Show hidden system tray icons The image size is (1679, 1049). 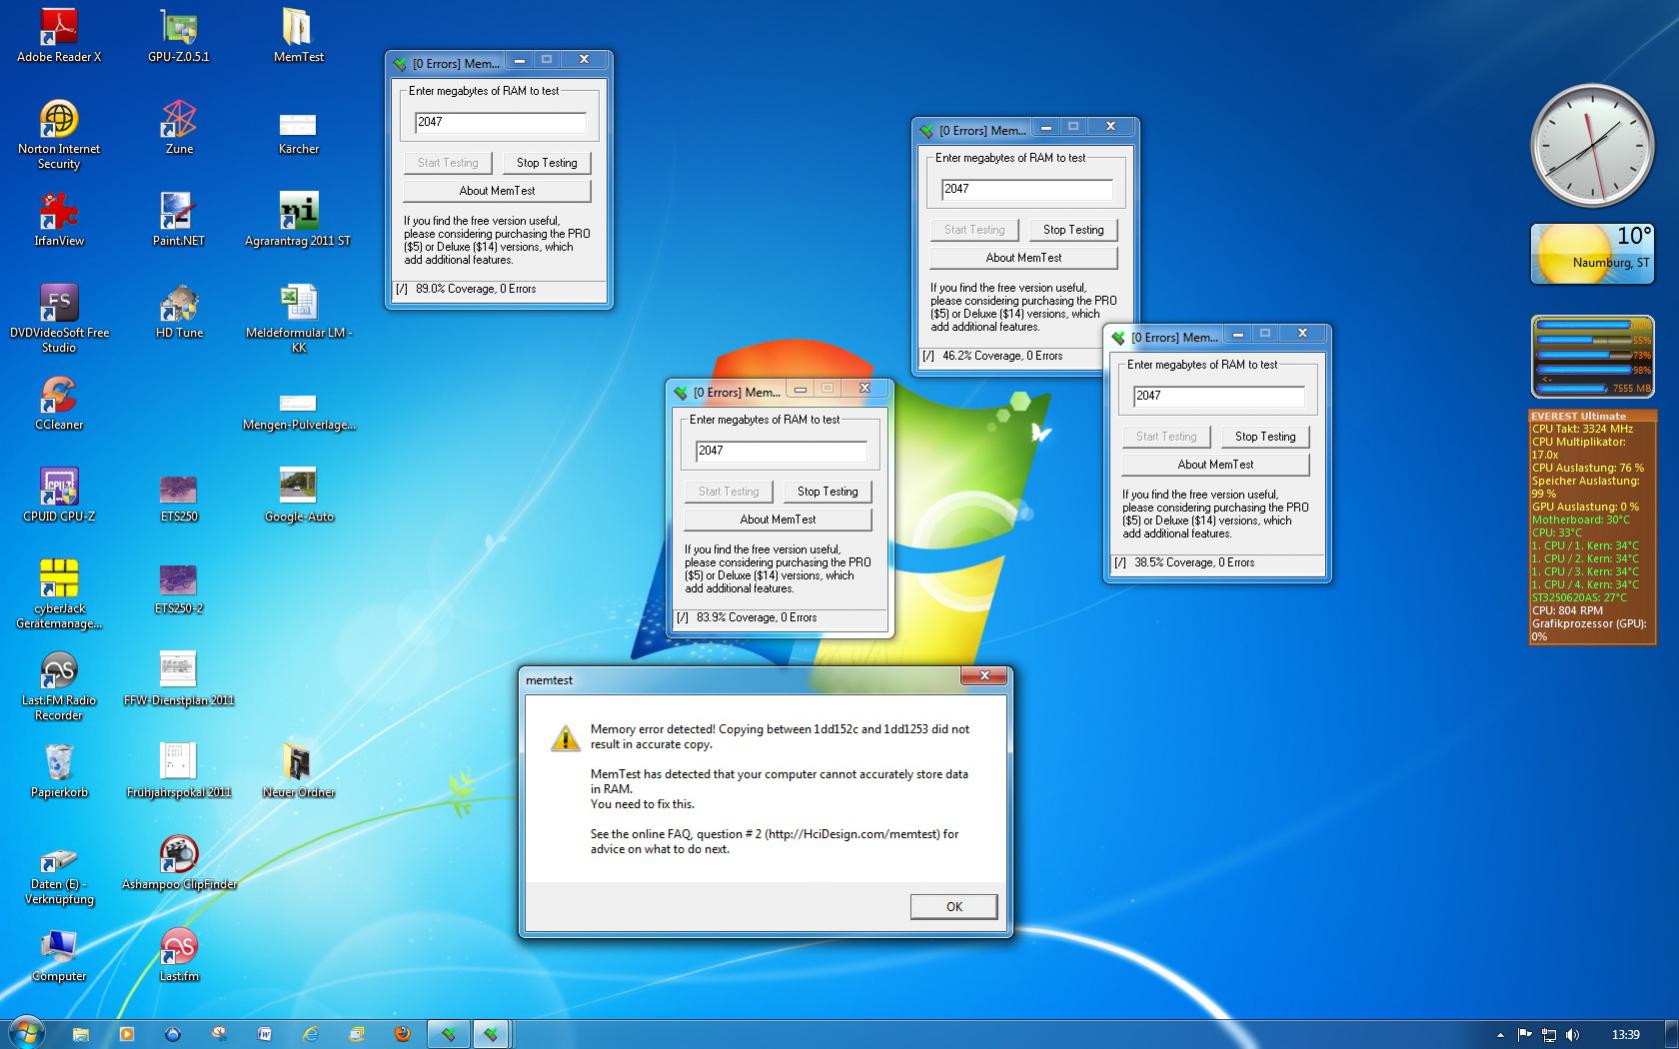coord(1500,1034)
